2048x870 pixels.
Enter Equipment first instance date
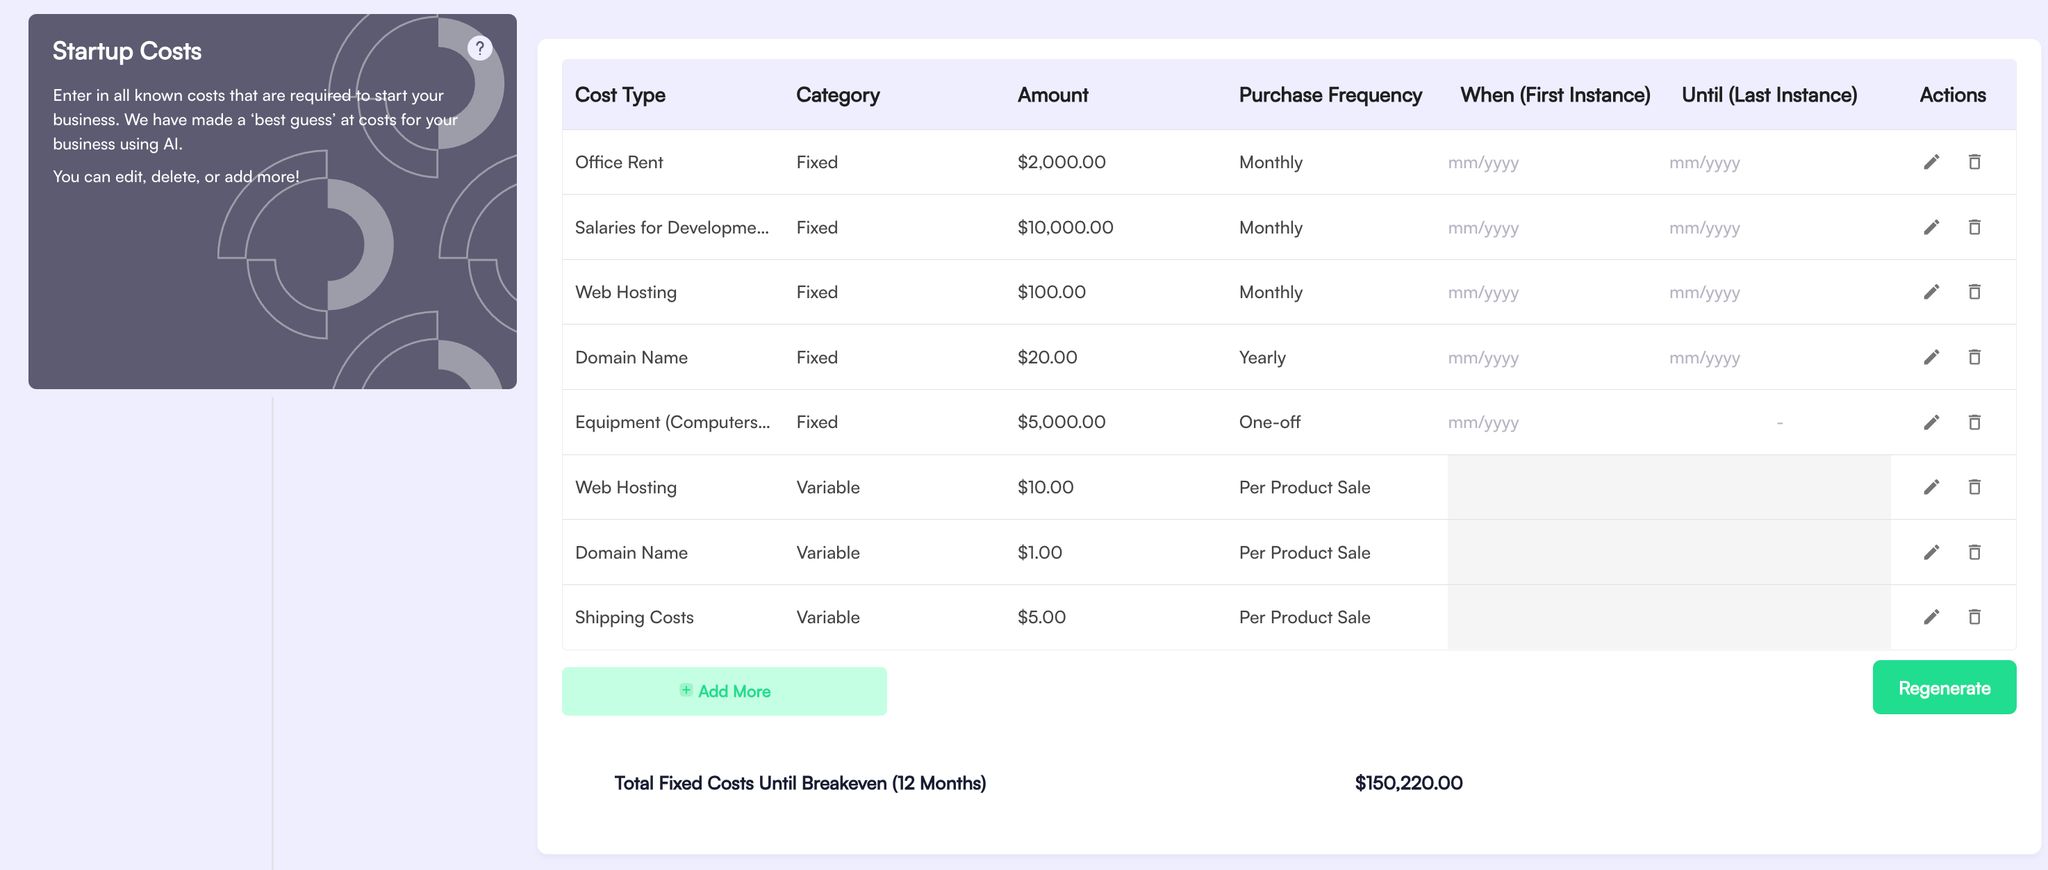pos(1483,423)
